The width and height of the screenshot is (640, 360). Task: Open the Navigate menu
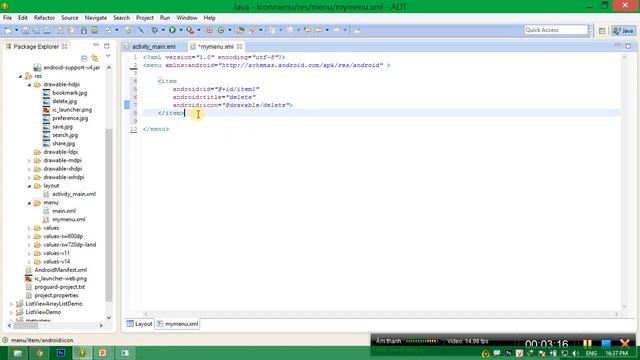tap(96, 18)
